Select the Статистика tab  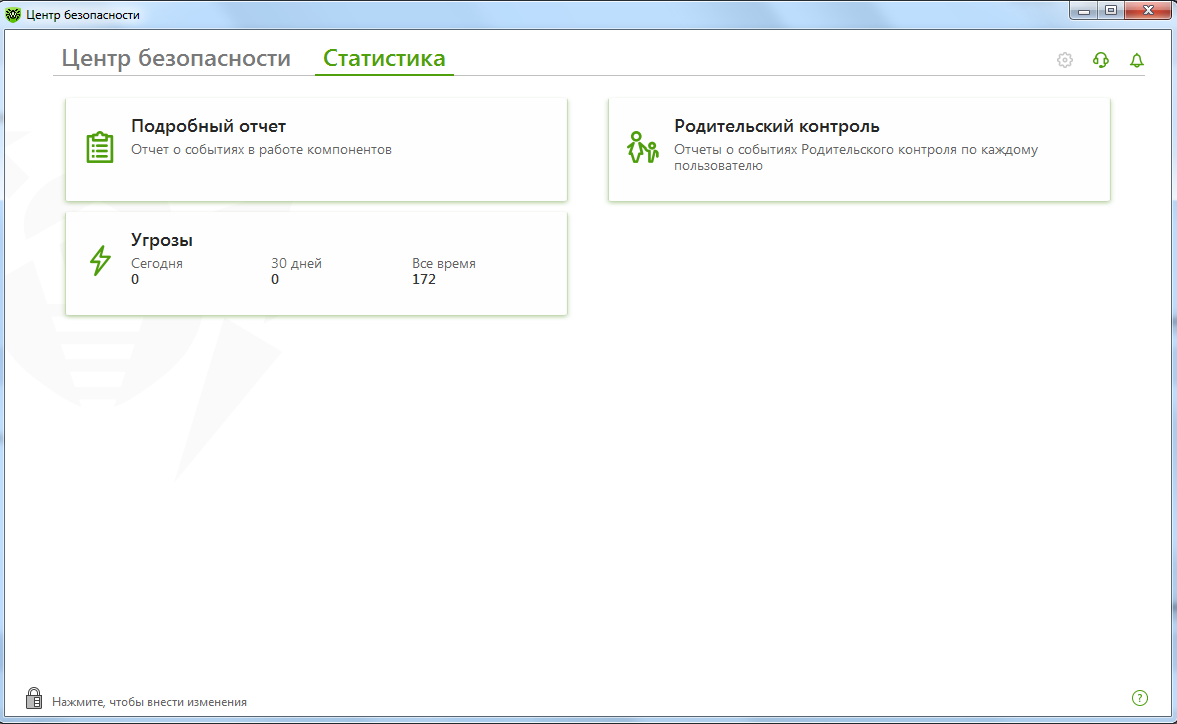click(384, 58)
